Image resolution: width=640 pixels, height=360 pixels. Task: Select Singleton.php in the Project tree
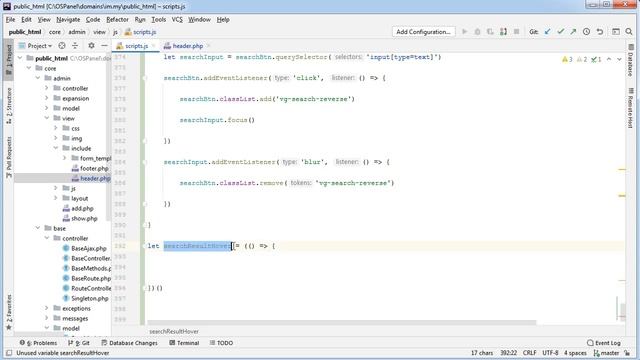pyautogui.click(x=89, y=298)
